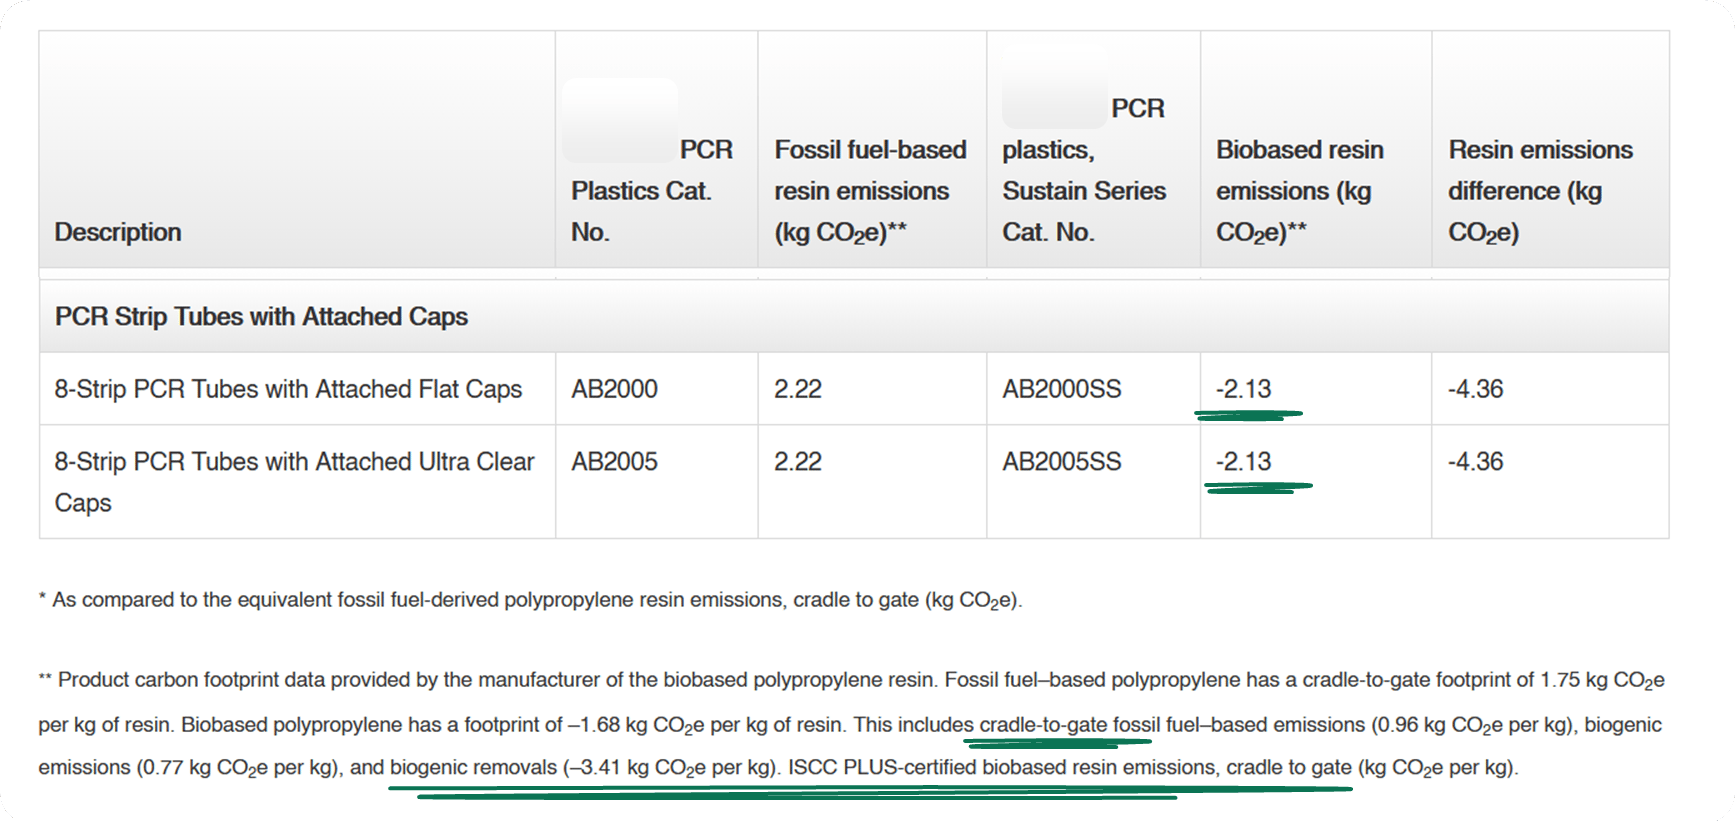Click catalog number AB2005

tap(614, 462)
